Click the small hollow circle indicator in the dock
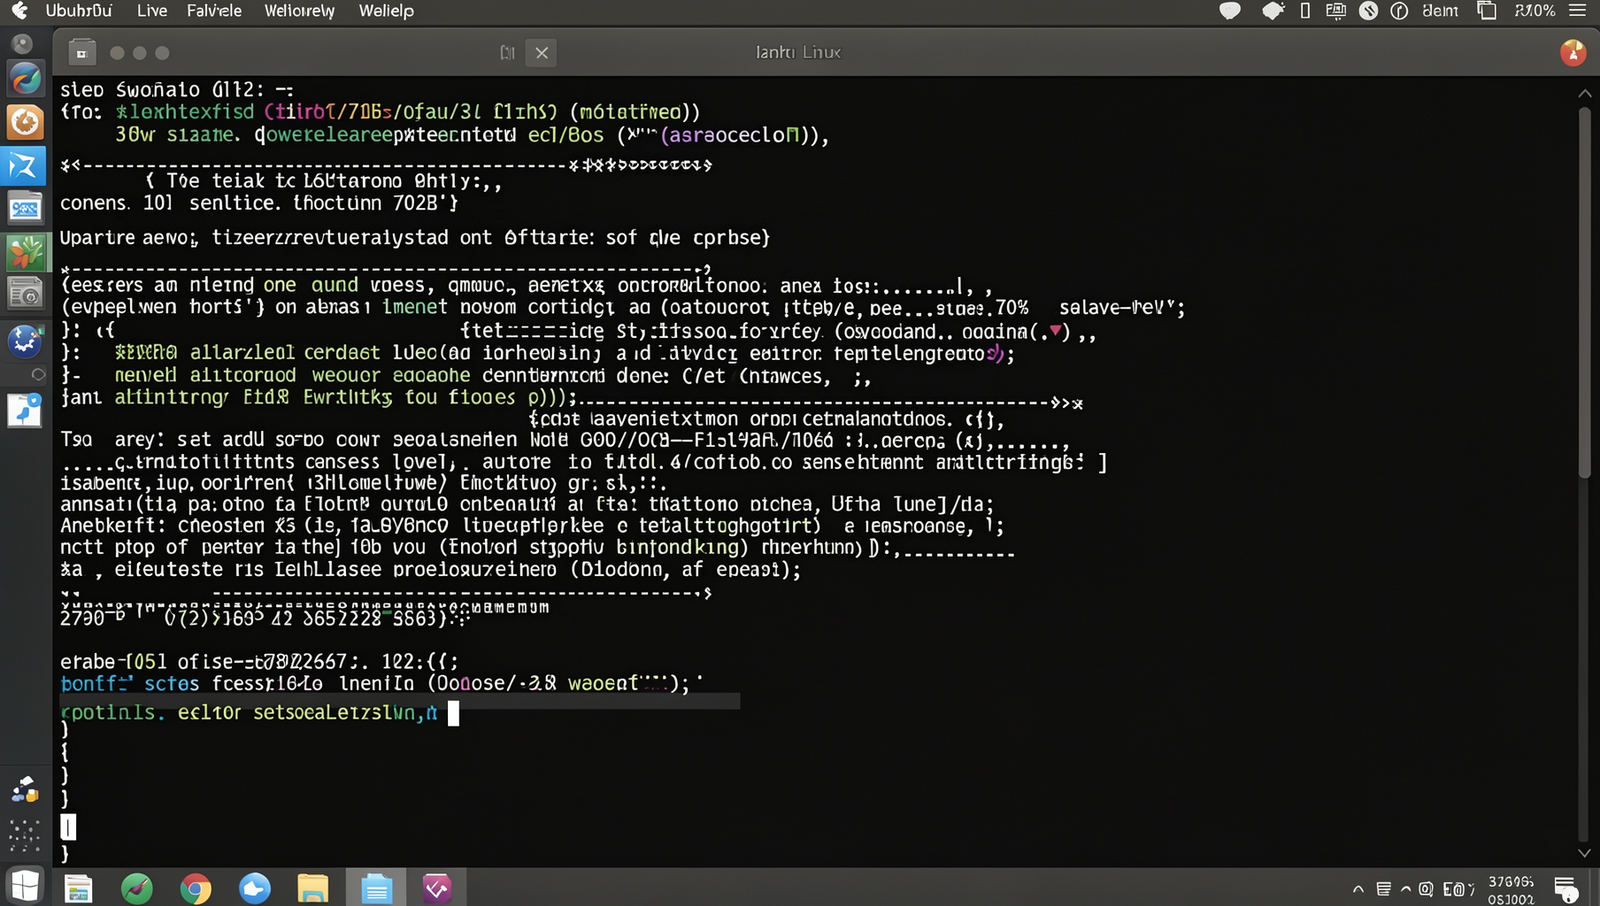The height and width of the screenshot is (906, 1600). click(x=38, y=375)
